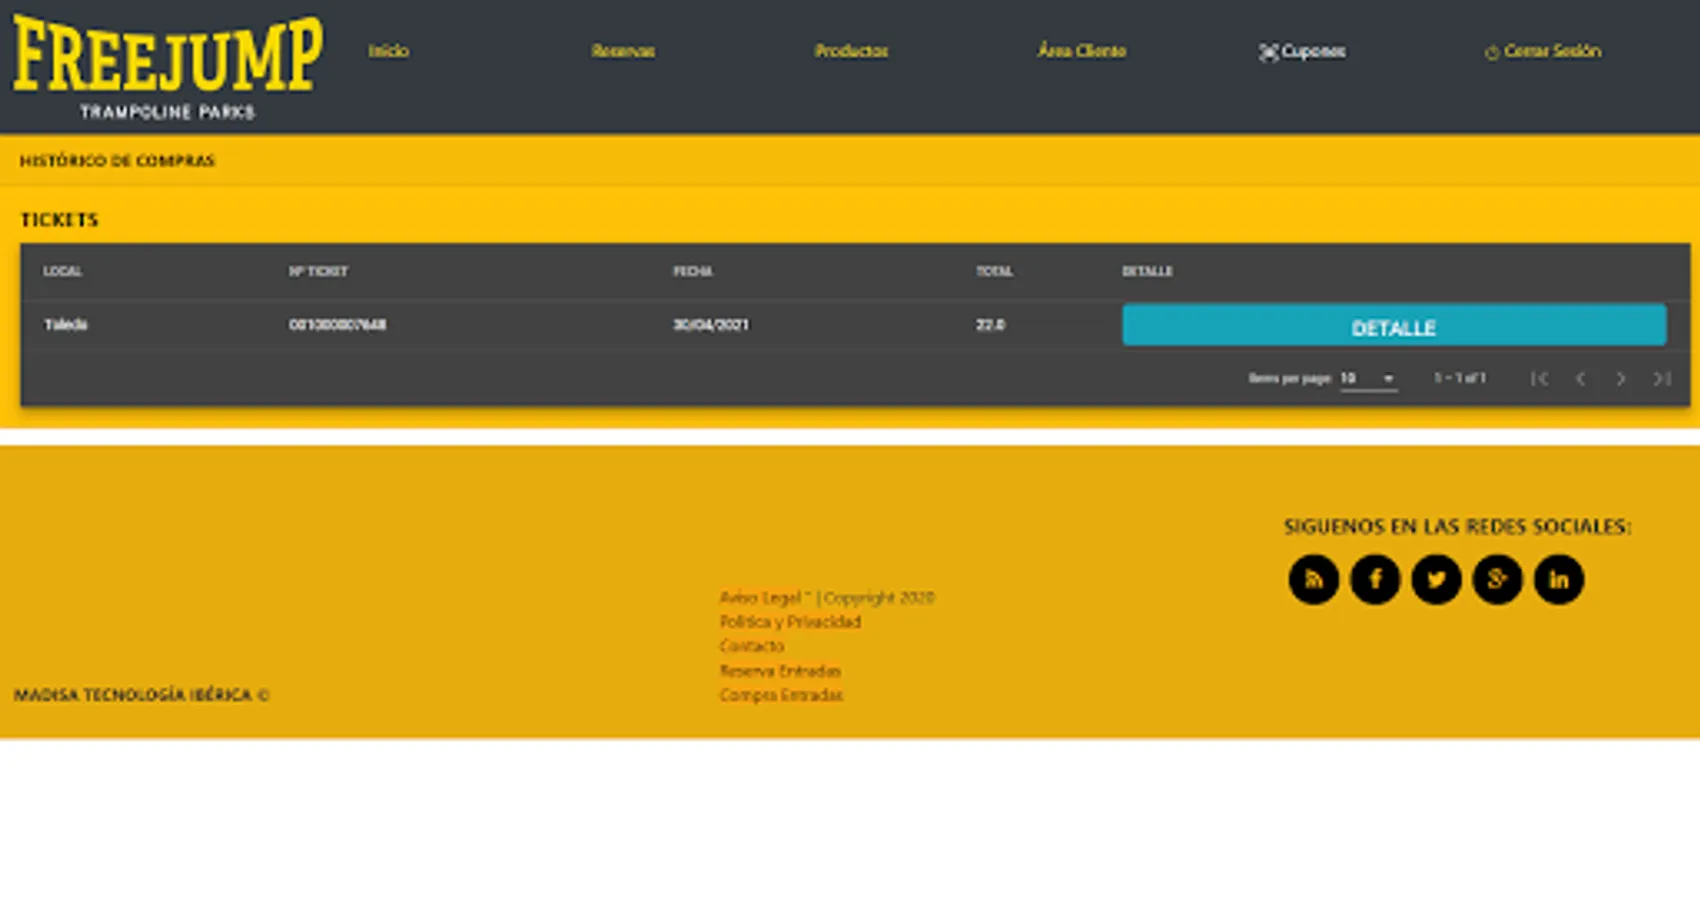Click the DETALLE column header
This screenshot has width=1700, height=900.
(x=1147, y=272)
